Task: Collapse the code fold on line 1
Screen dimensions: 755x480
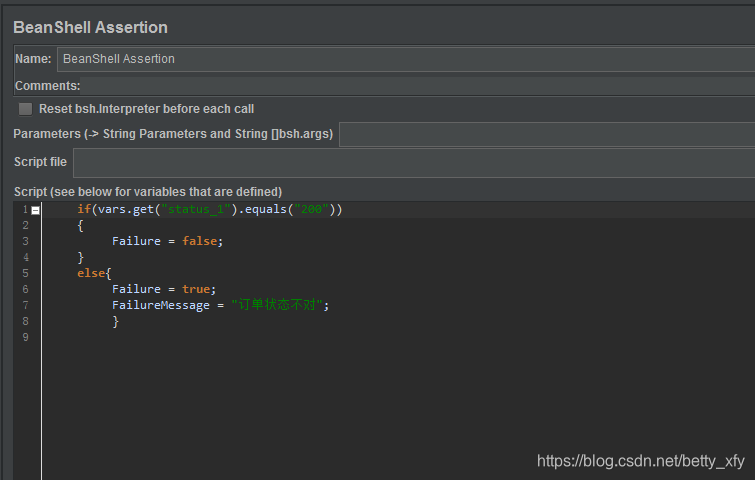Action: pyautogui.click(x=35, y=210)
